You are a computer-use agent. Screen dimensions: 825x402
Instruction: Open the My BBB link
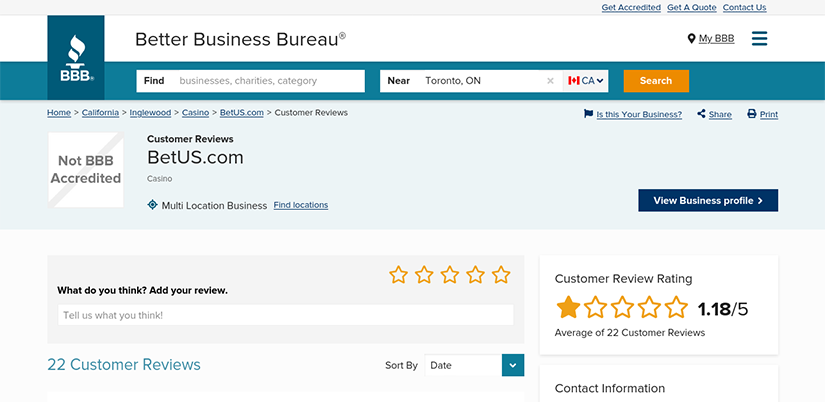coord(717,38)
